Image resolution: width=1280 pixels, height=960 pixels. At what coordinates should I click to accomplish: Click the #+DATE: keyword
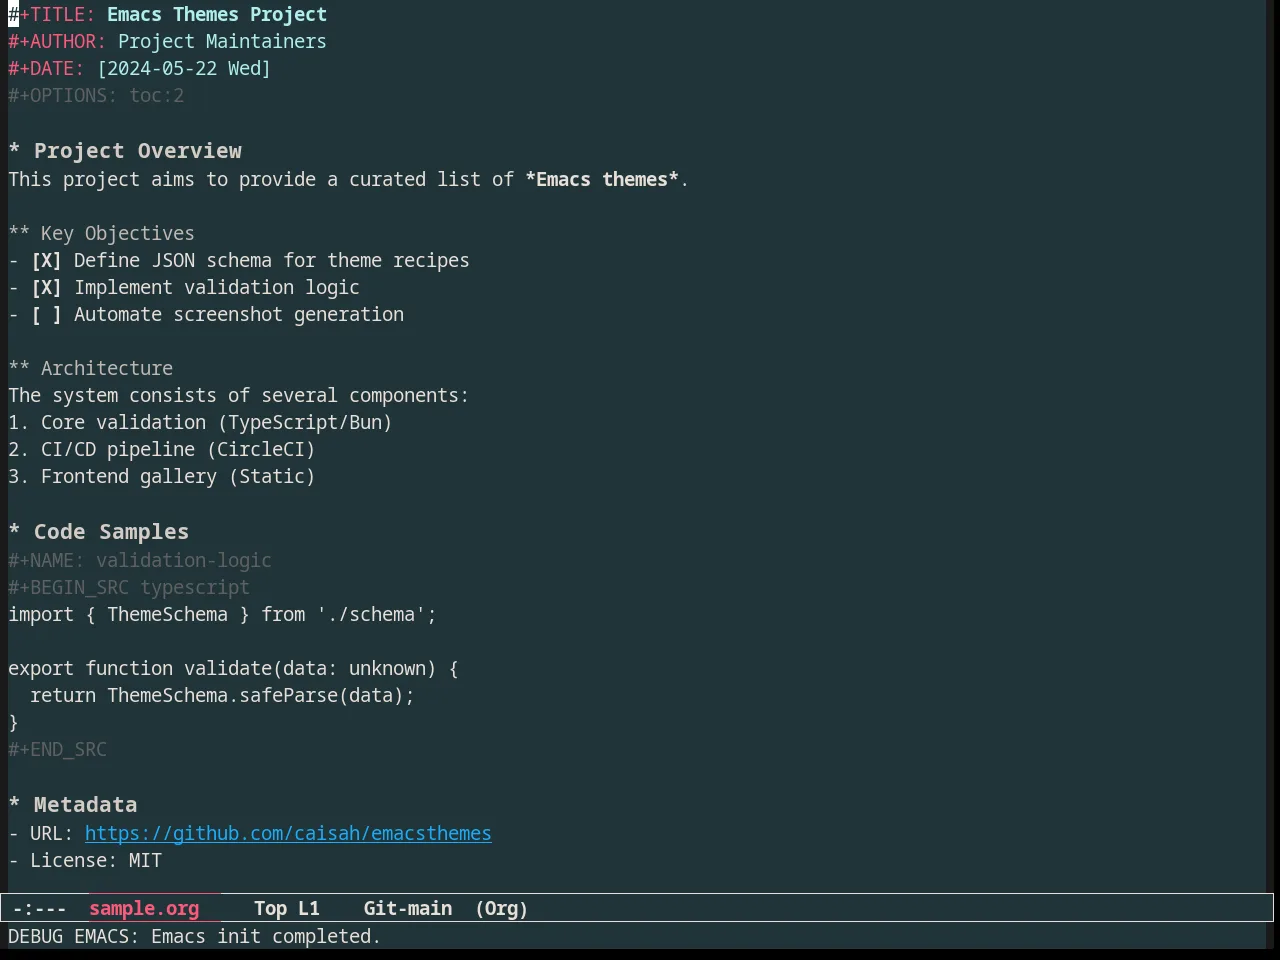pyautogui.click(x=46, y=69)
